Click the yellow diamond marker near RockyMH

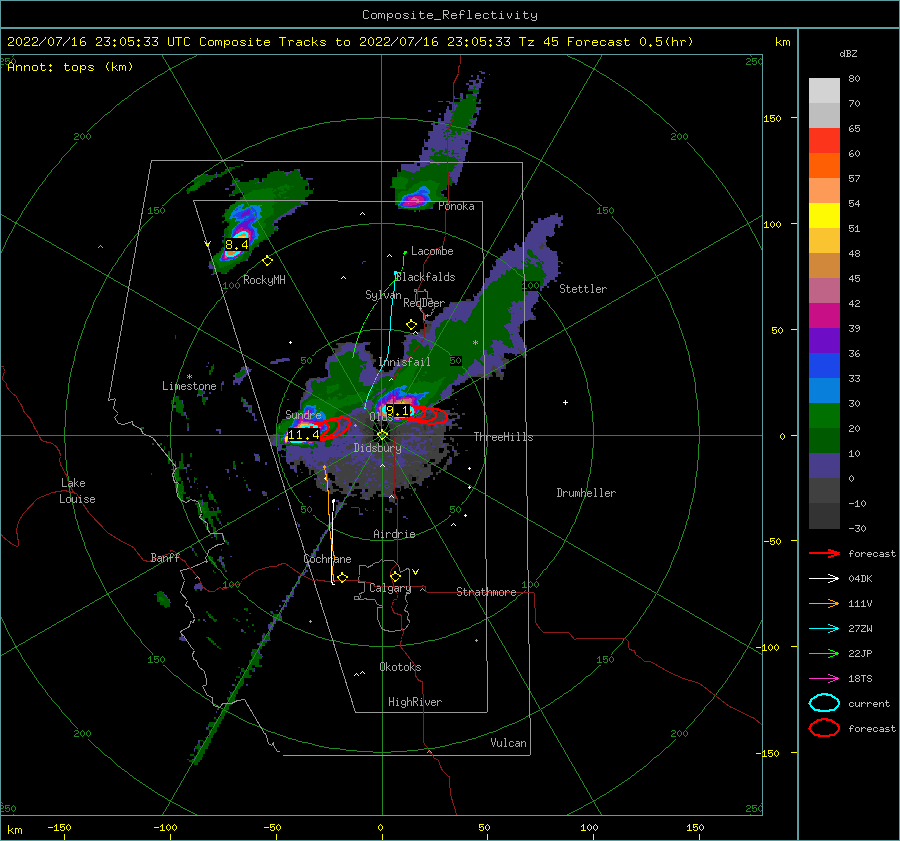[x=267, y=261]
